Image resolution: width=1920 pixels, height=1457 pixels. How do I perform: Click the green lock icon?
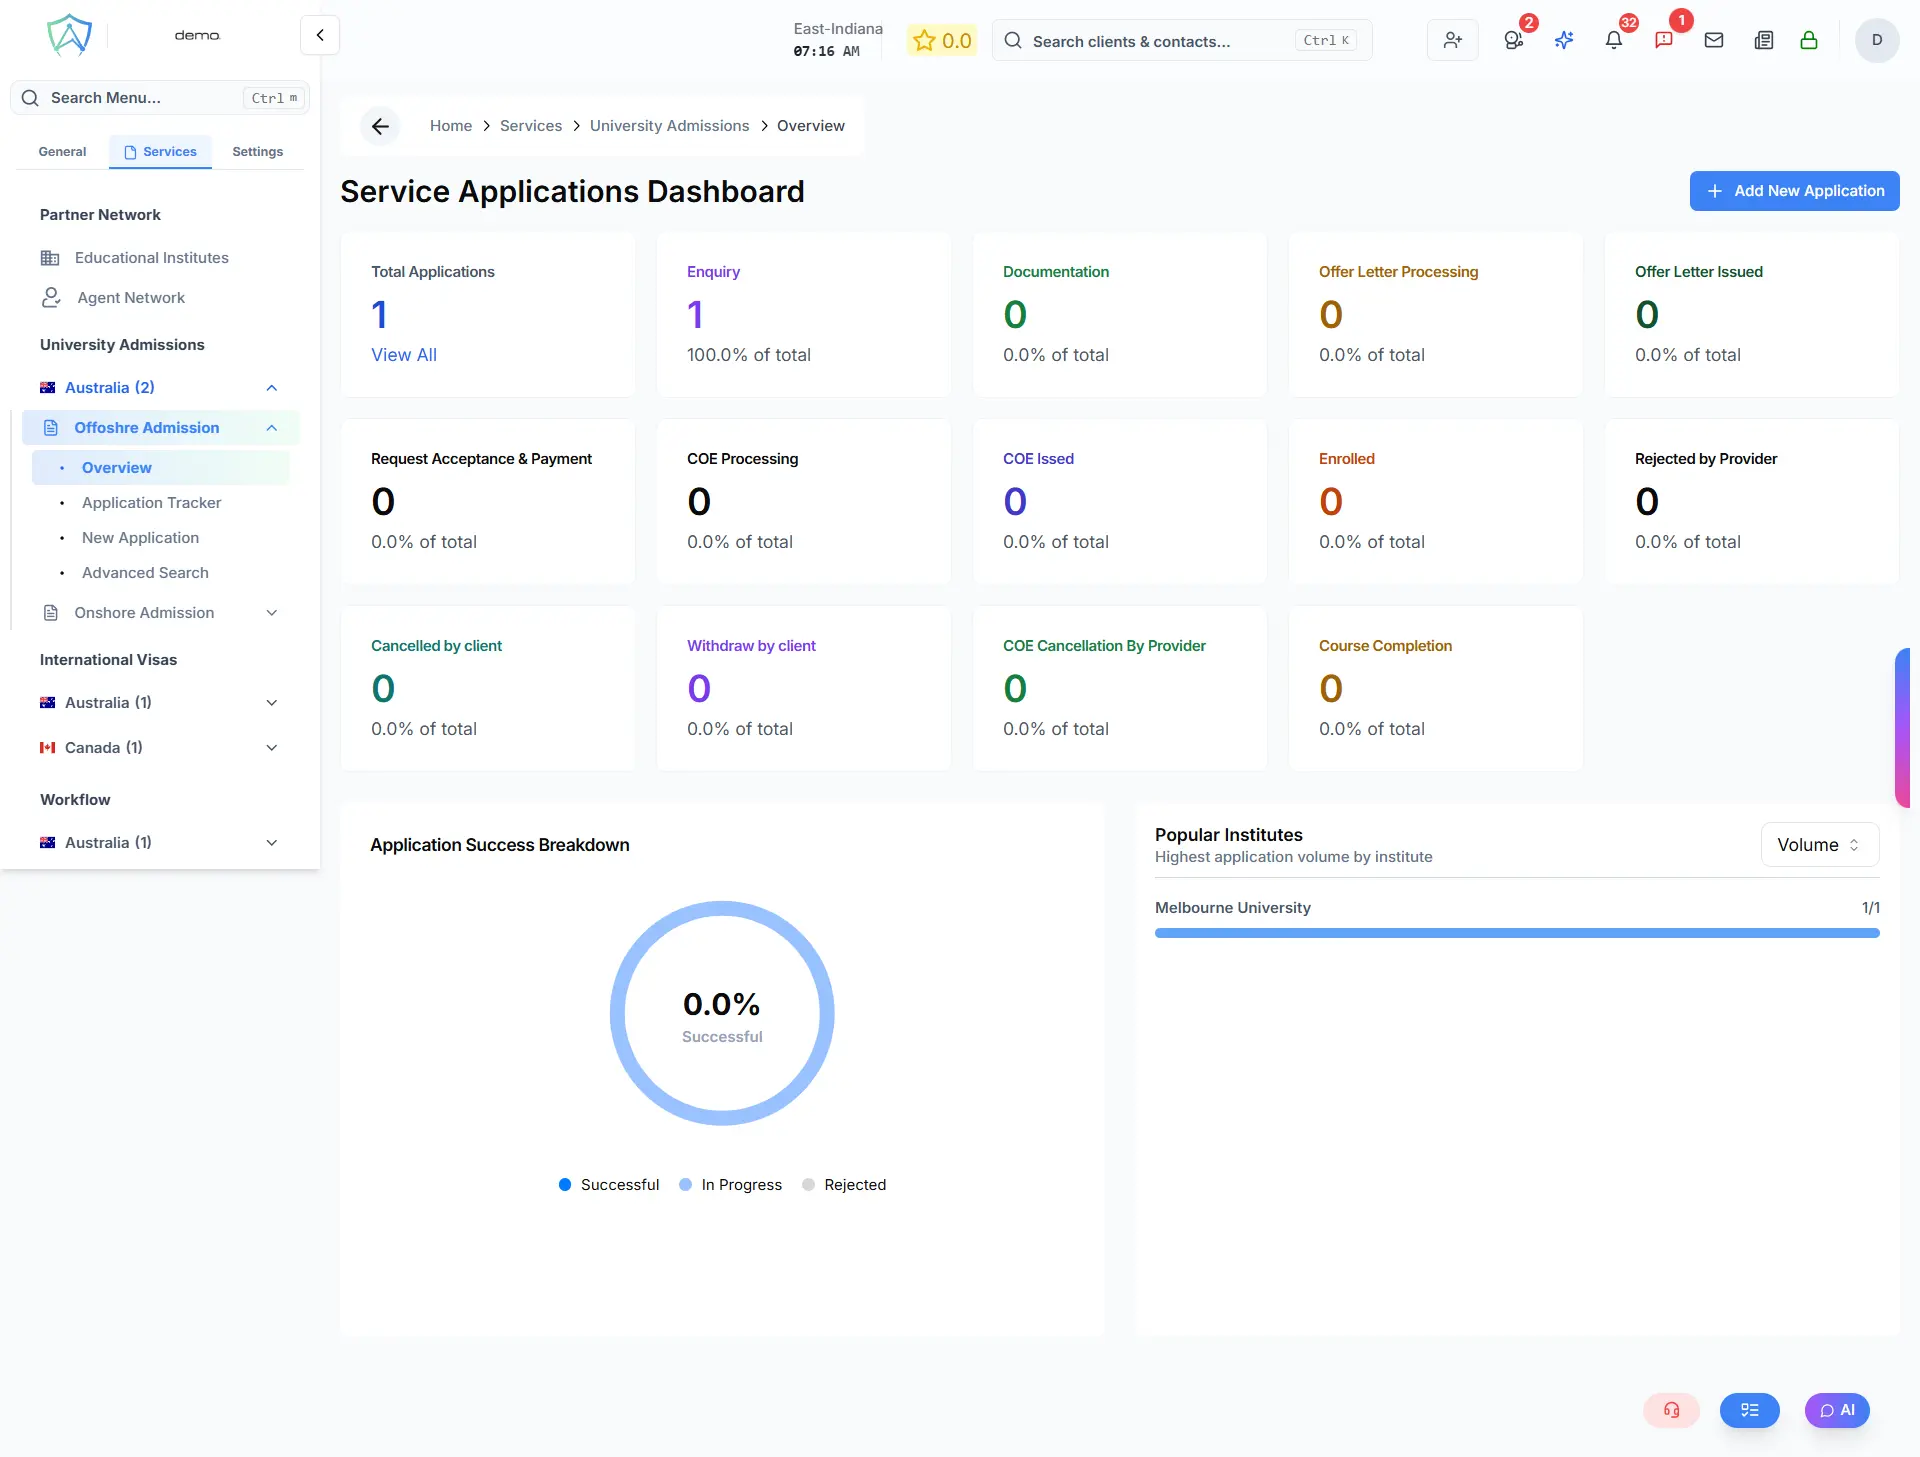(1808, 40)
